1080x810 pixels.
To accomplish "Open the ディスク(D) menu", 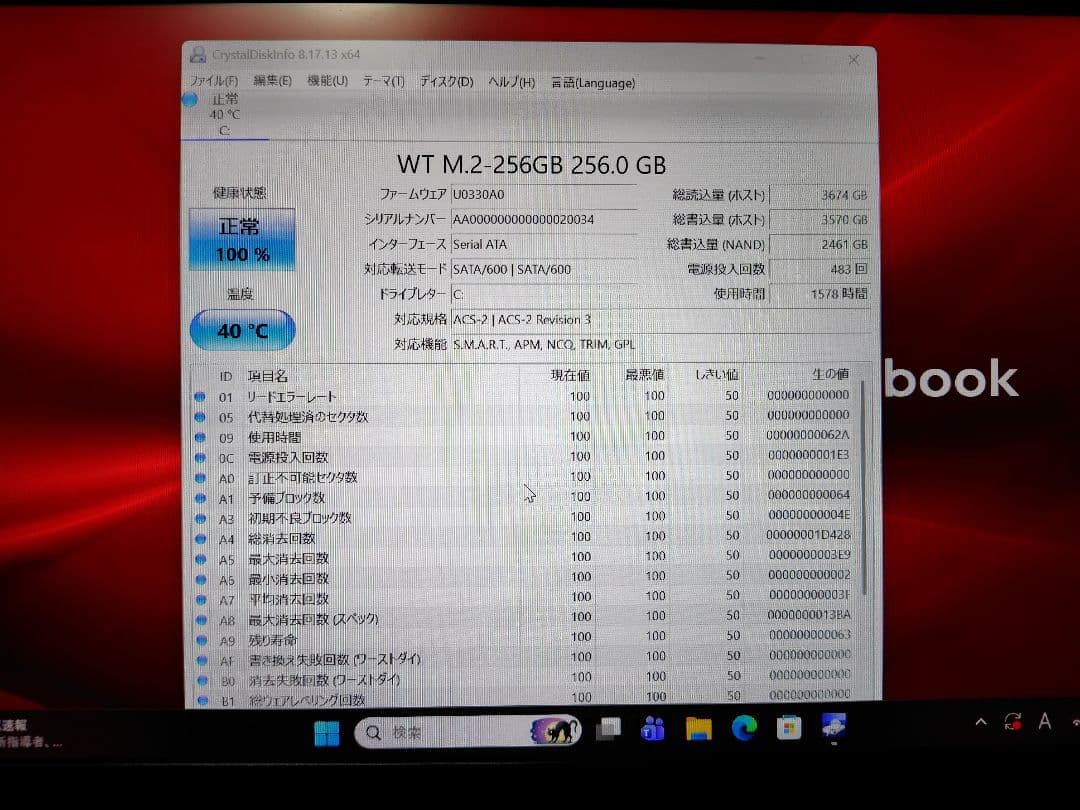I will point(446,82).
